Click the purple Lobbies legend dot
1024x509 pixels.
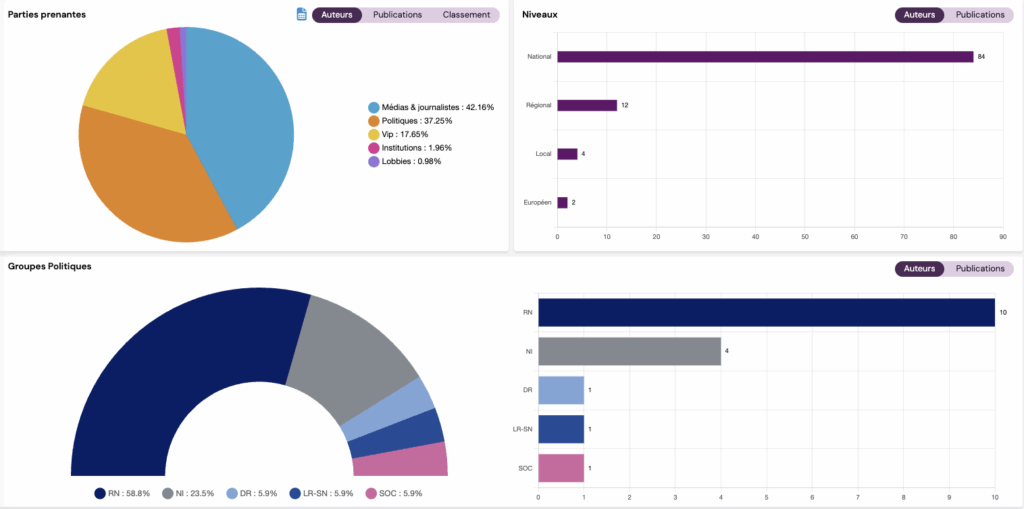(374, 161)
